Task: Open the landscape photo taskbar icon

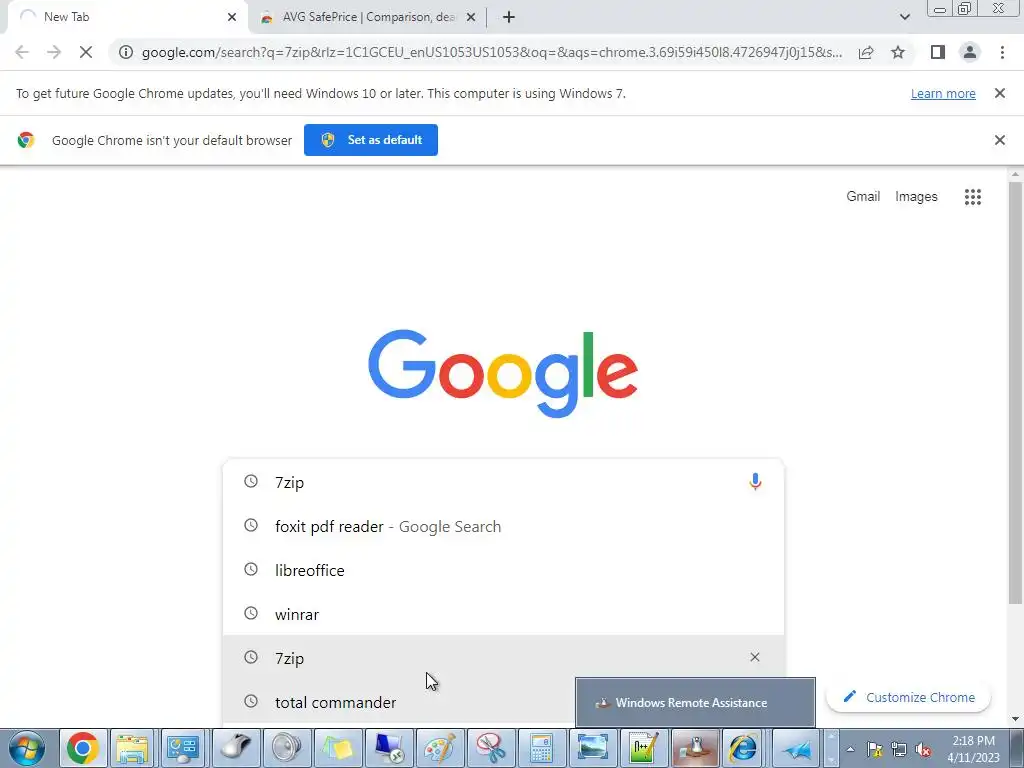Action: 593,748
